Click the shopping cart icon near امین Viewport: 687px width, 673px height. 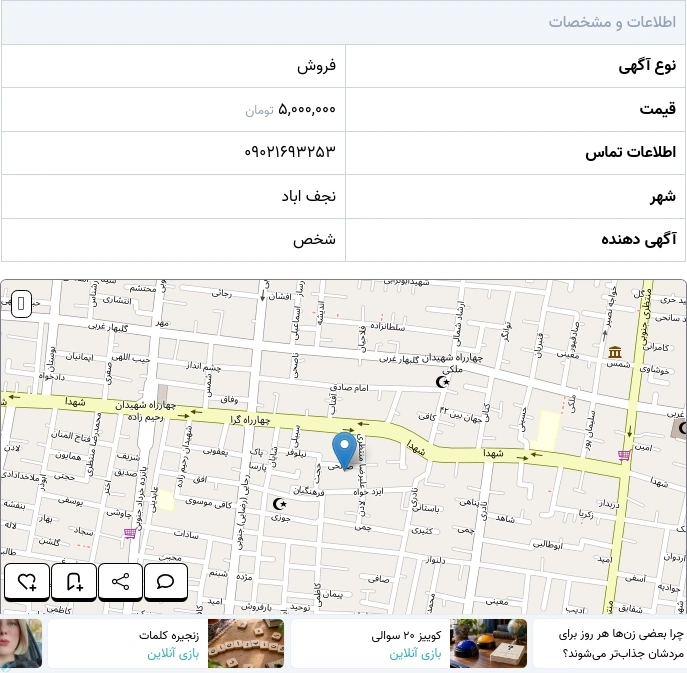624,455
